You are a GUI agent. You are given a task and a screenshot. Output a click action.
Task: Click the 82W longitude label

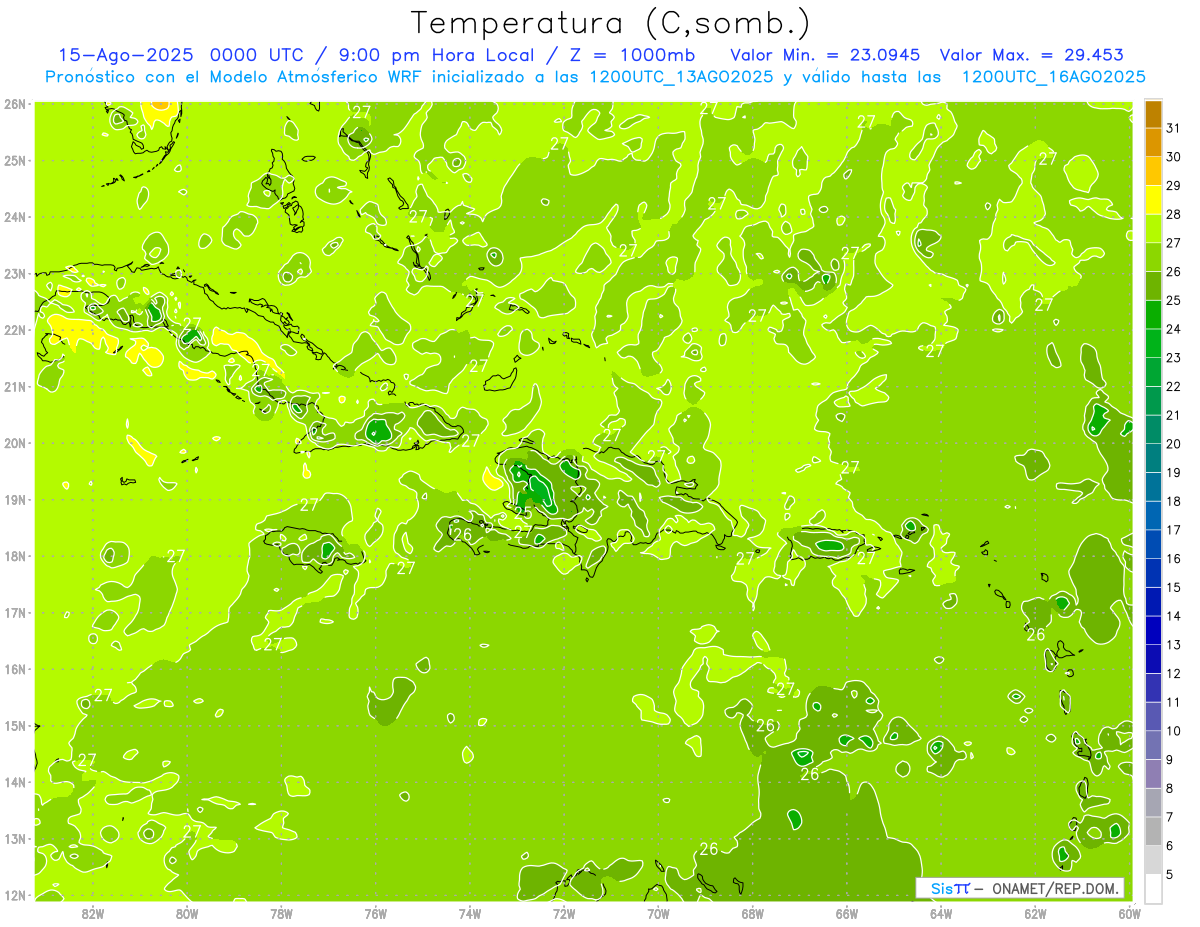tap(93, 913)
